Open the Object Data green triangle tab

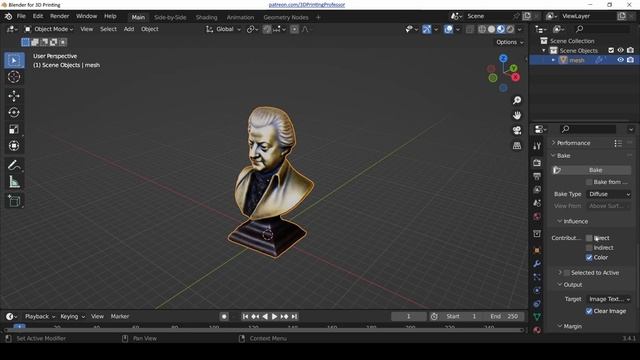[537, 317]
